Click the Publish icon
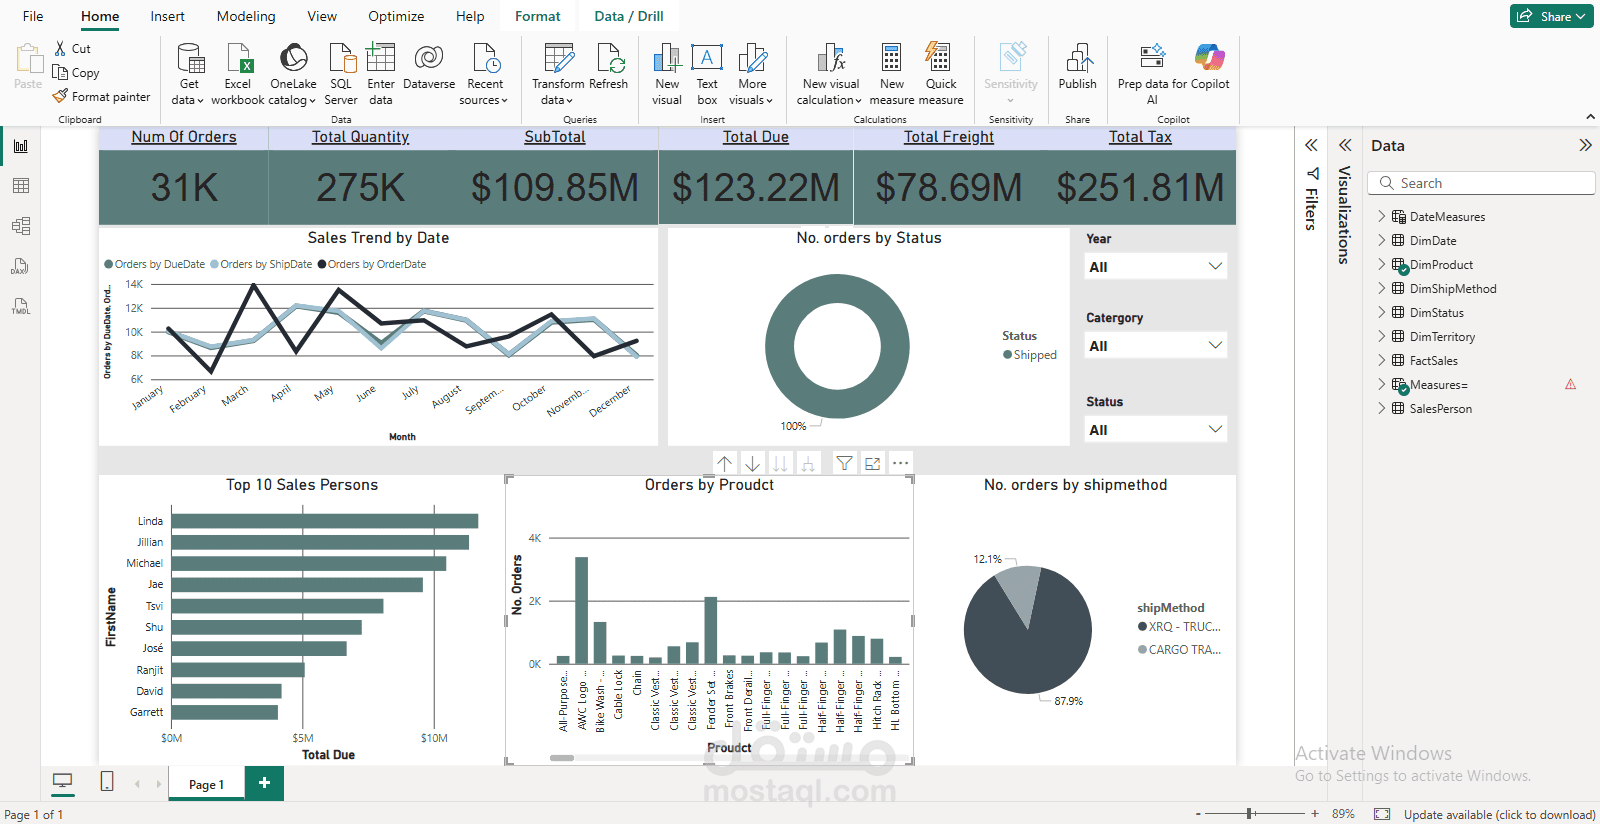This screenshot has width=1600, height=824. (x=1077, y=60)
